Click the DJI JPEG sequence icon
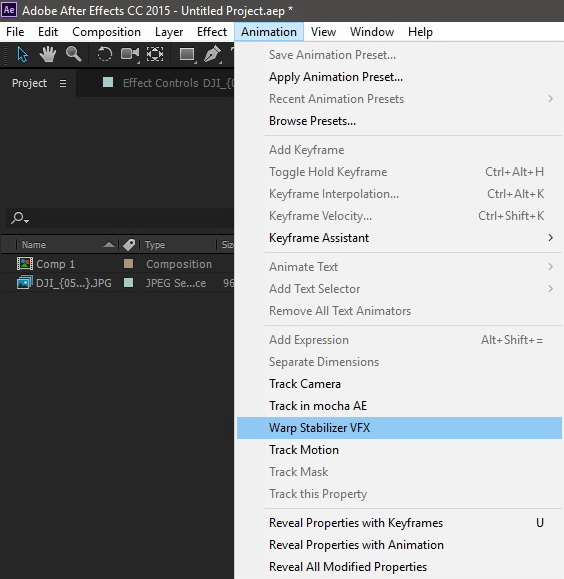Image resolution: width=564 pixels, height=579 pixels. point(25,283)
